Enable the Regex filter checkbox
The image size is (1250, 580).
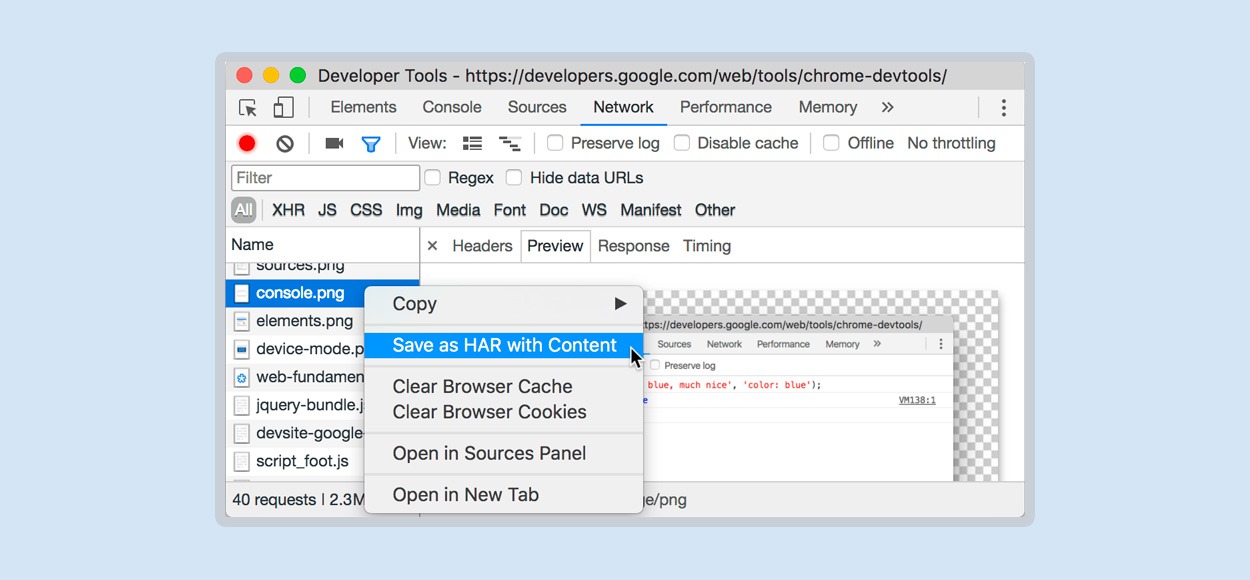[433, 178]
